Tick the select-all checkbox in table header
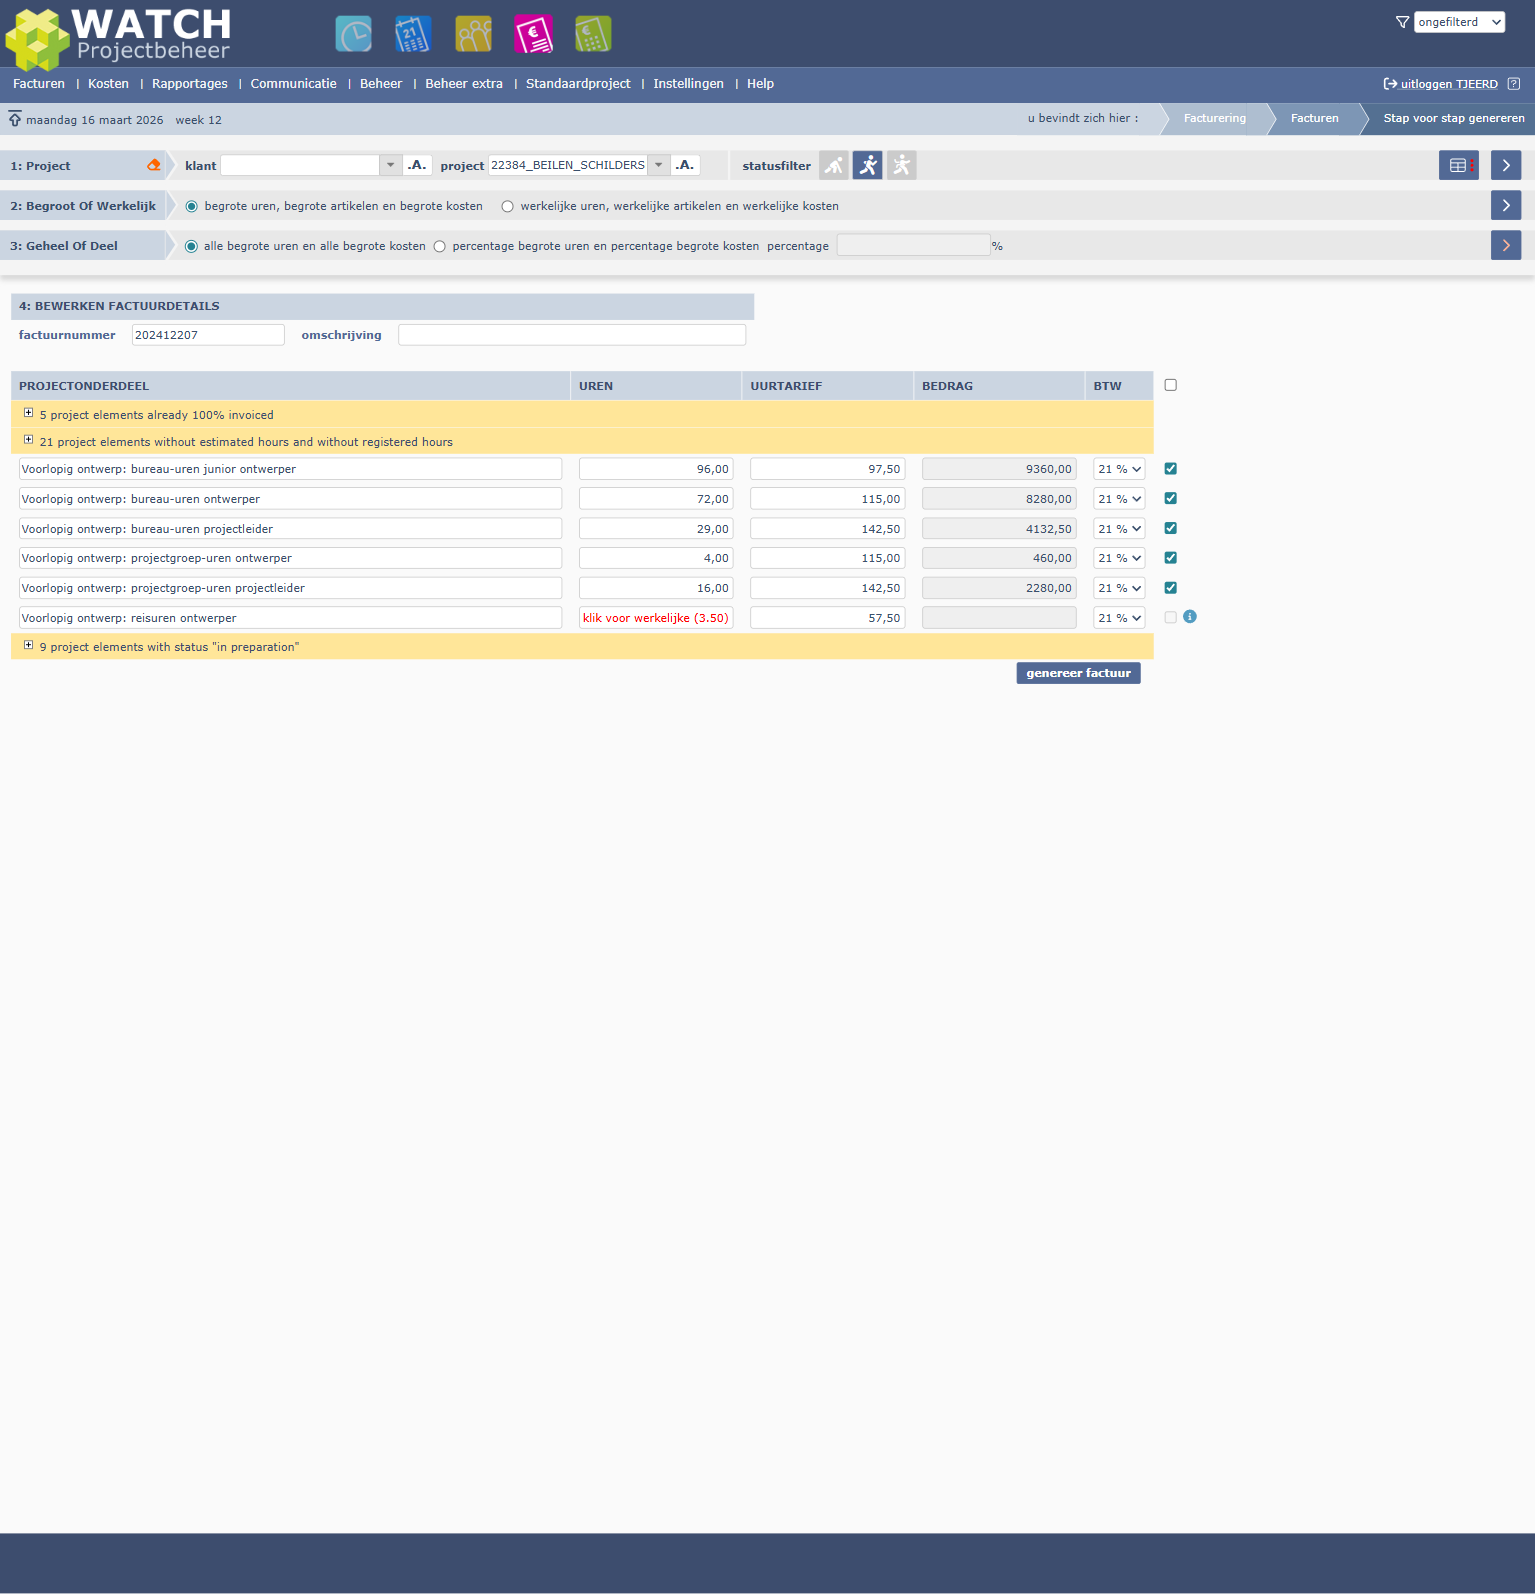The width and height of the screenshot is (1535, 1594). pos(1170,385)
